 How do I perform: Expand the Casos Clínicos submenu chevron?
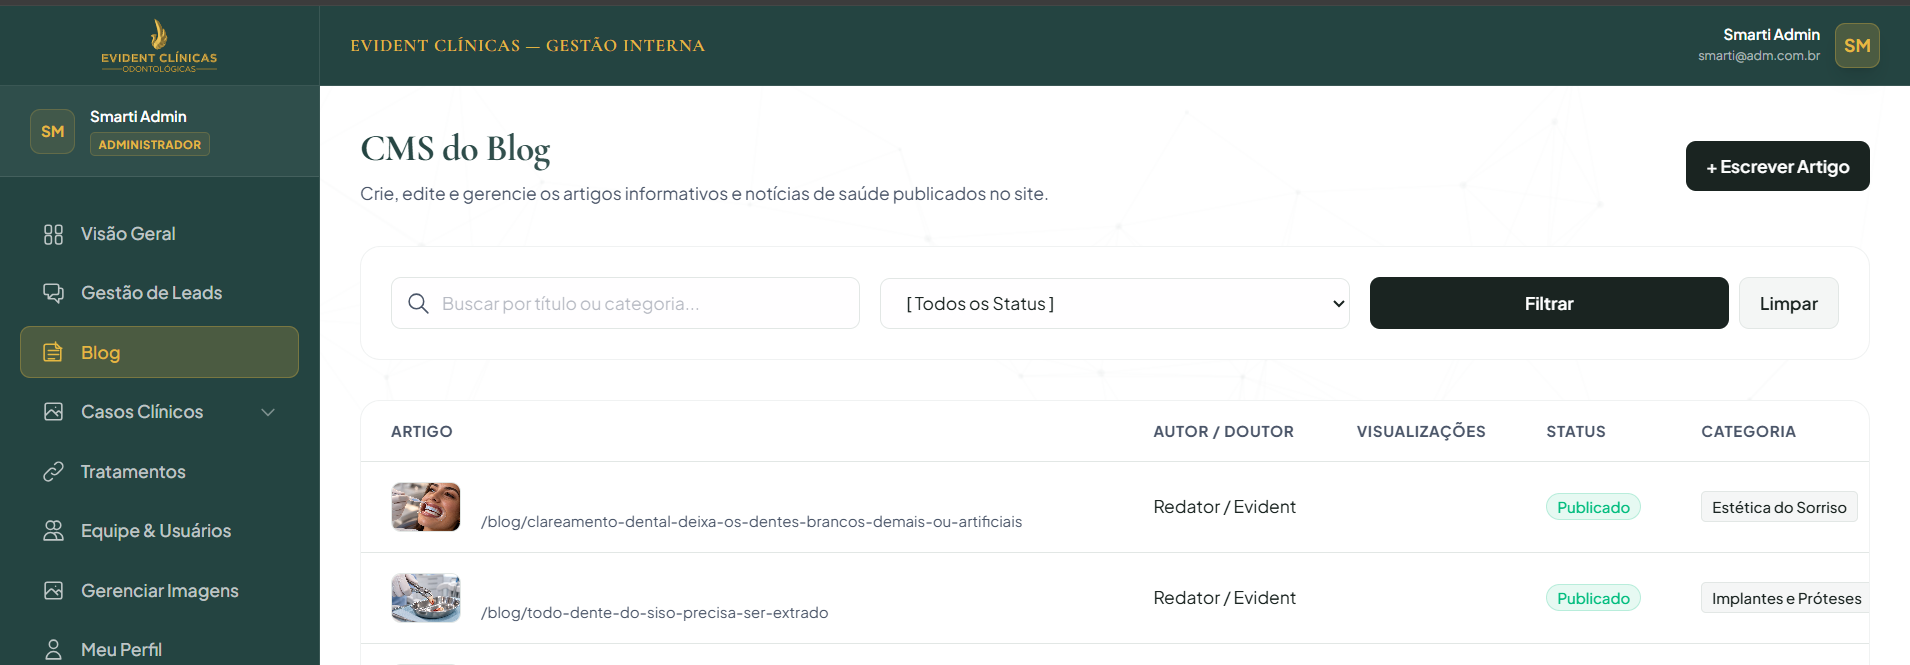pos(268,412)
